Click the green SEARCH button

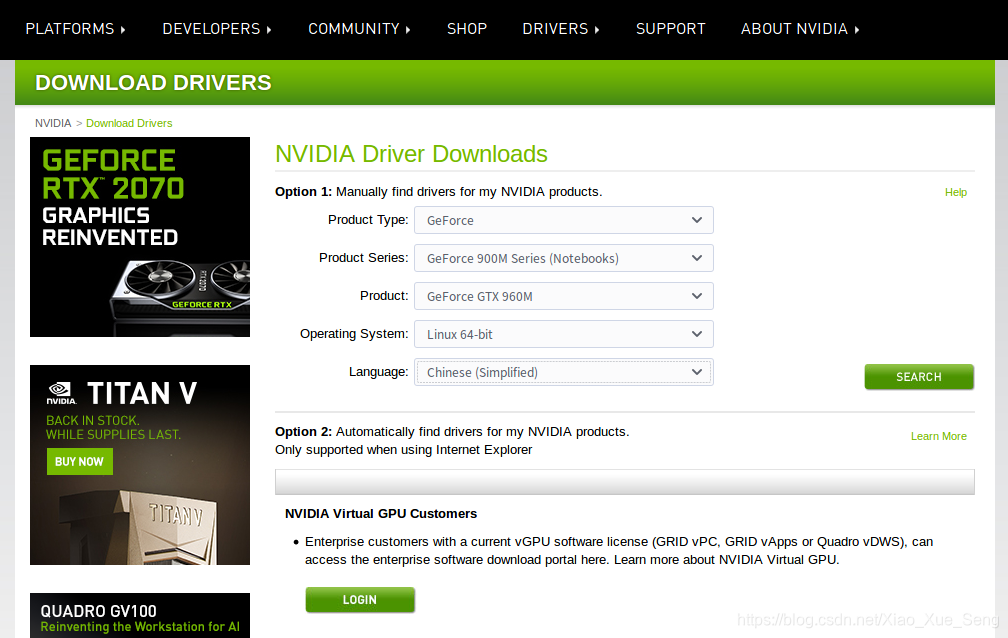pyautogui.click(x=919, y=377)
